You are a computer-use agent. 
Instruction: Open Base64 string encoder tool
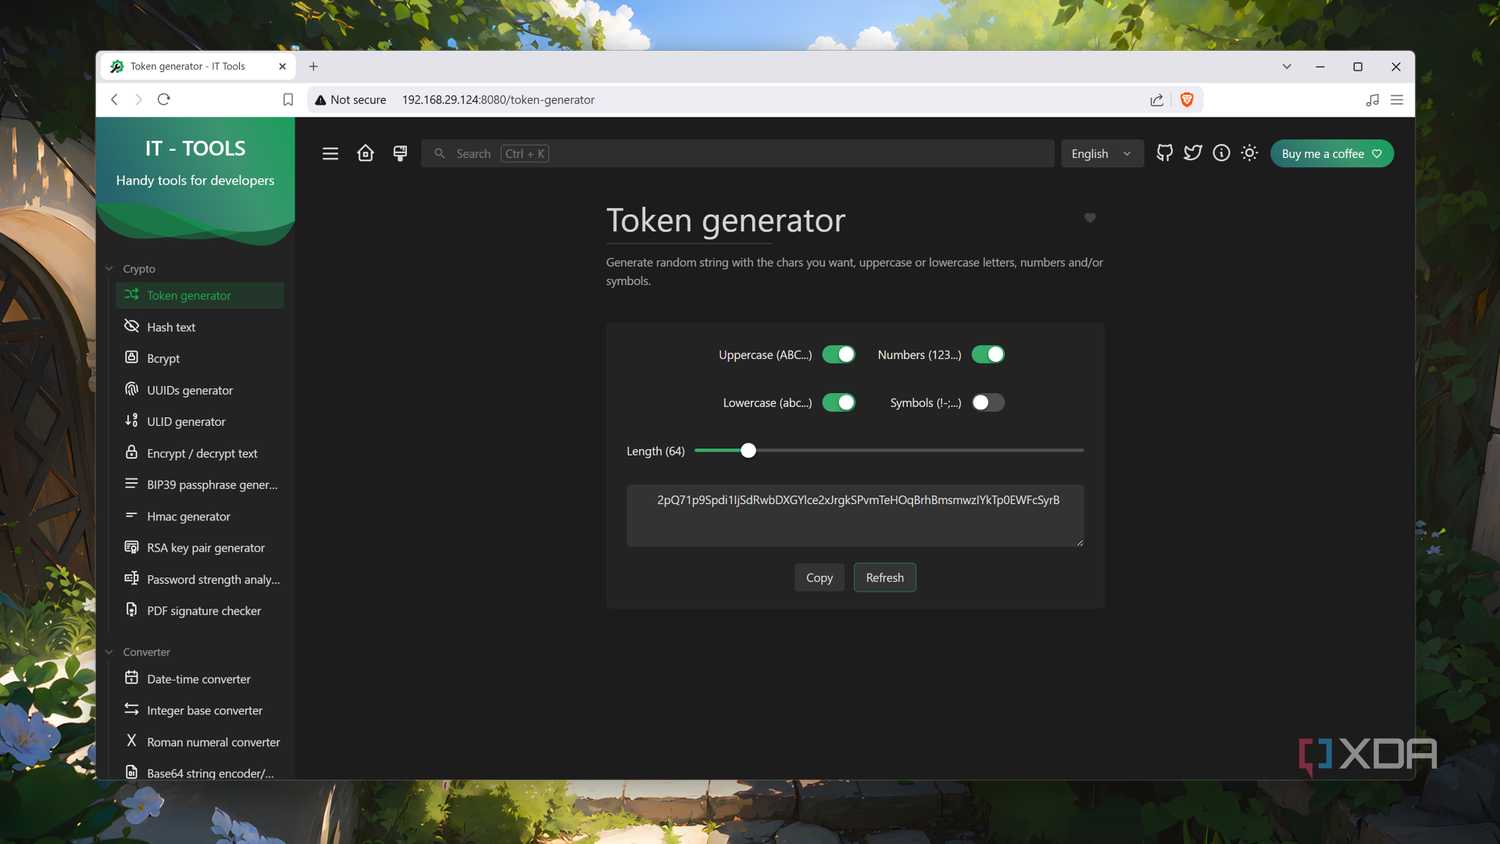click(x=200, y=771)
